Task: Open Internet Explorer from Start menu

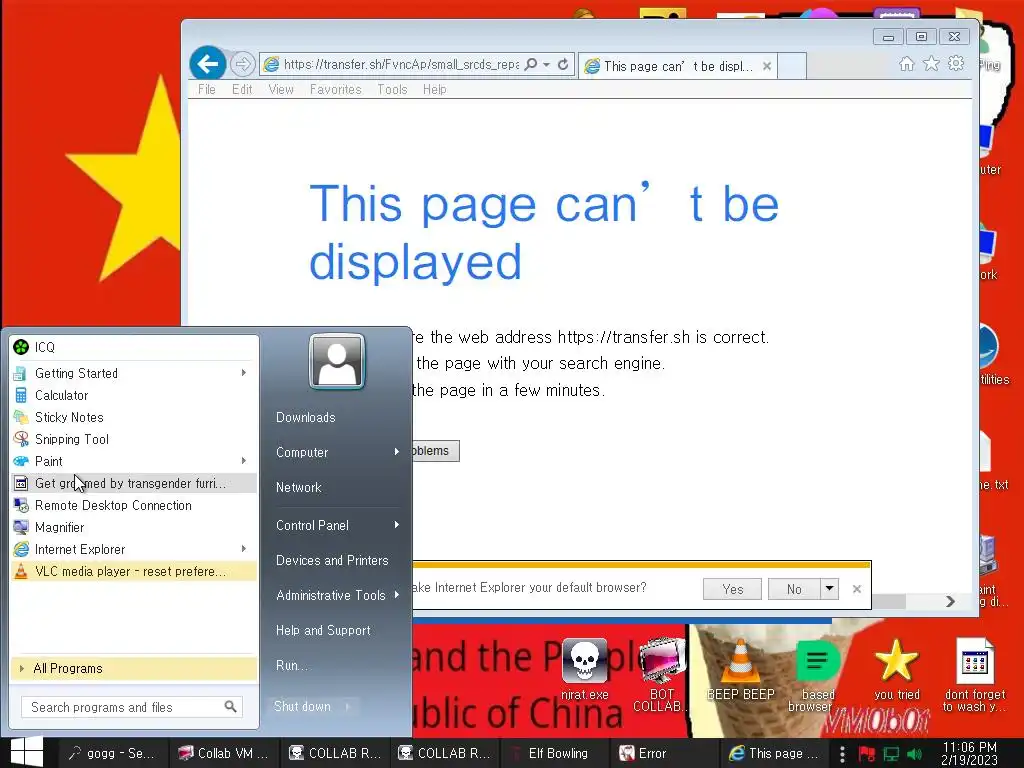Action: pyautogui.click(x=134, y=549)
